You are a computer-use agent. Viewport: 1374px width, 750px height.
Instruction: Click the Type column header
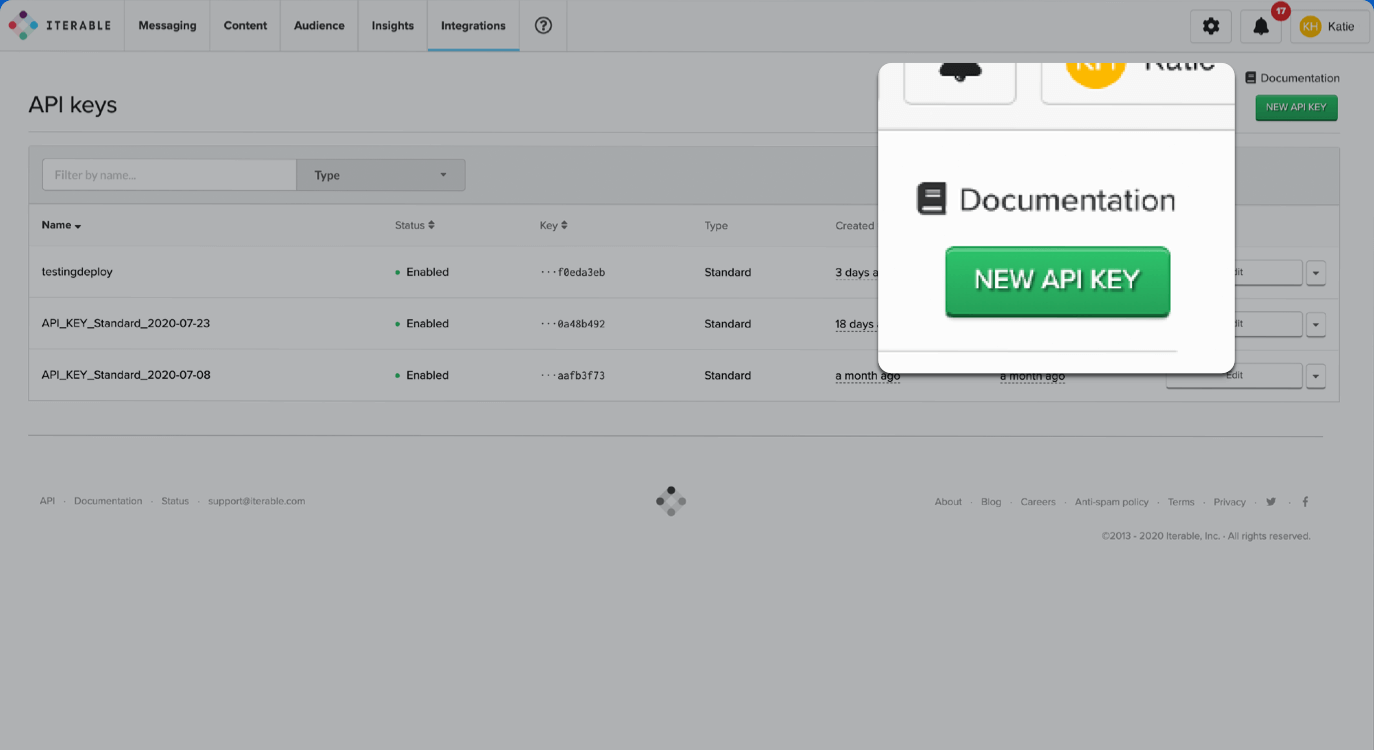pyautogui.click(x=716, y=226)
